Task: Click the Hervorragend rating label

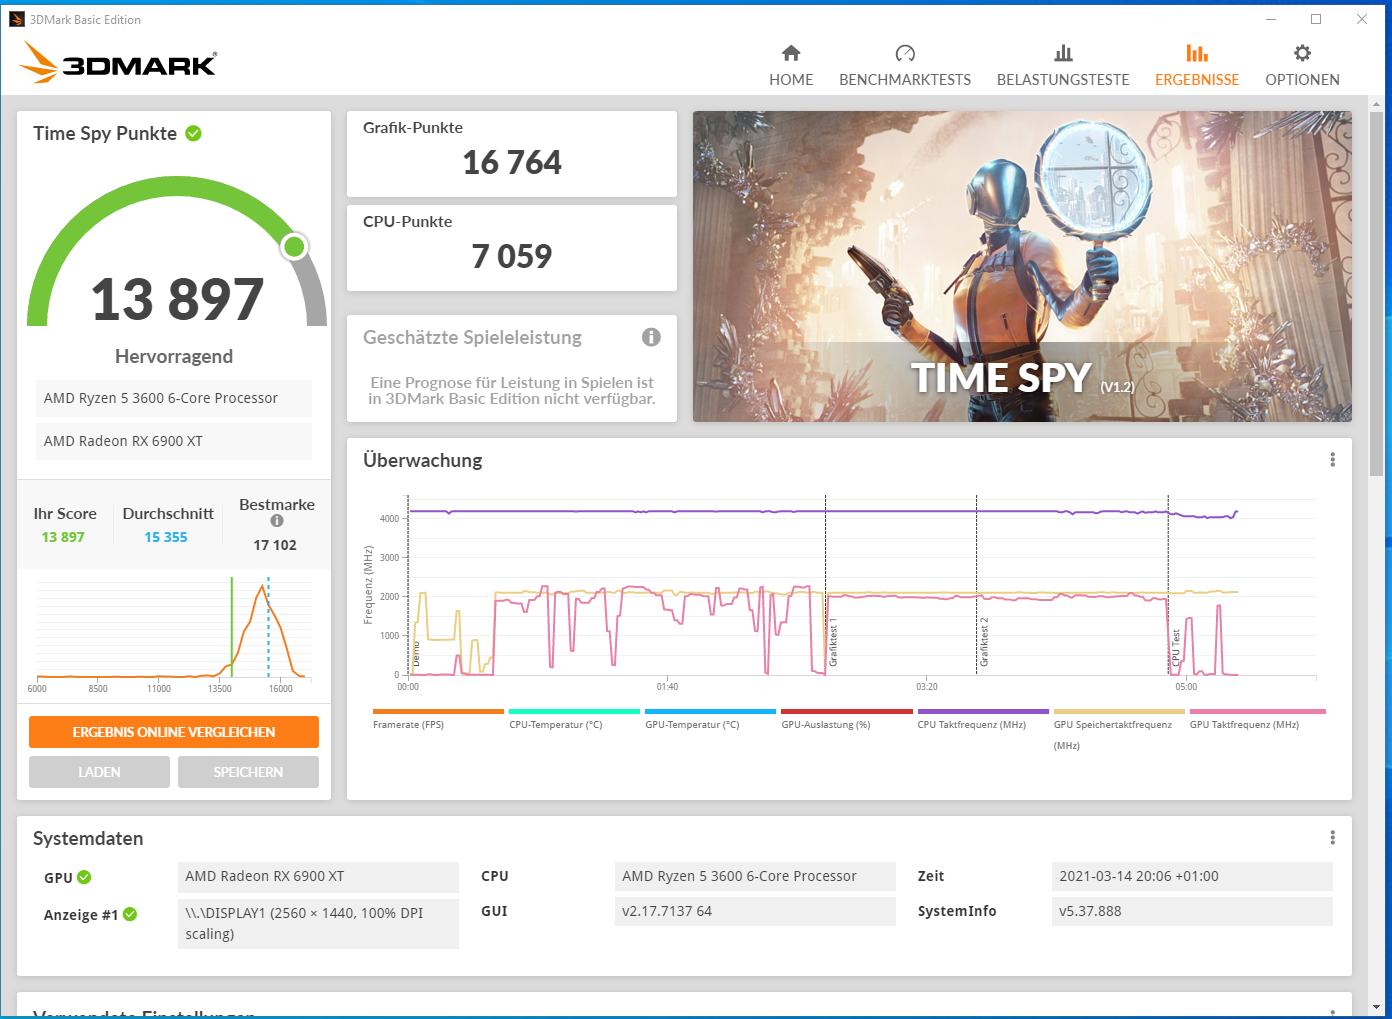Action: (x=174, y=356)
